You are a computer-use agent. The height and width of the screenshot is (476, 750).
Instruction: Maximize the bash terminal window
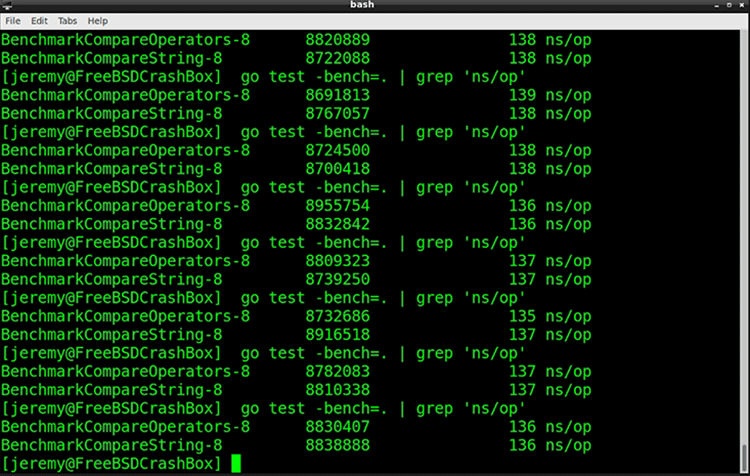pyautogui.click(x=729, y=5)
